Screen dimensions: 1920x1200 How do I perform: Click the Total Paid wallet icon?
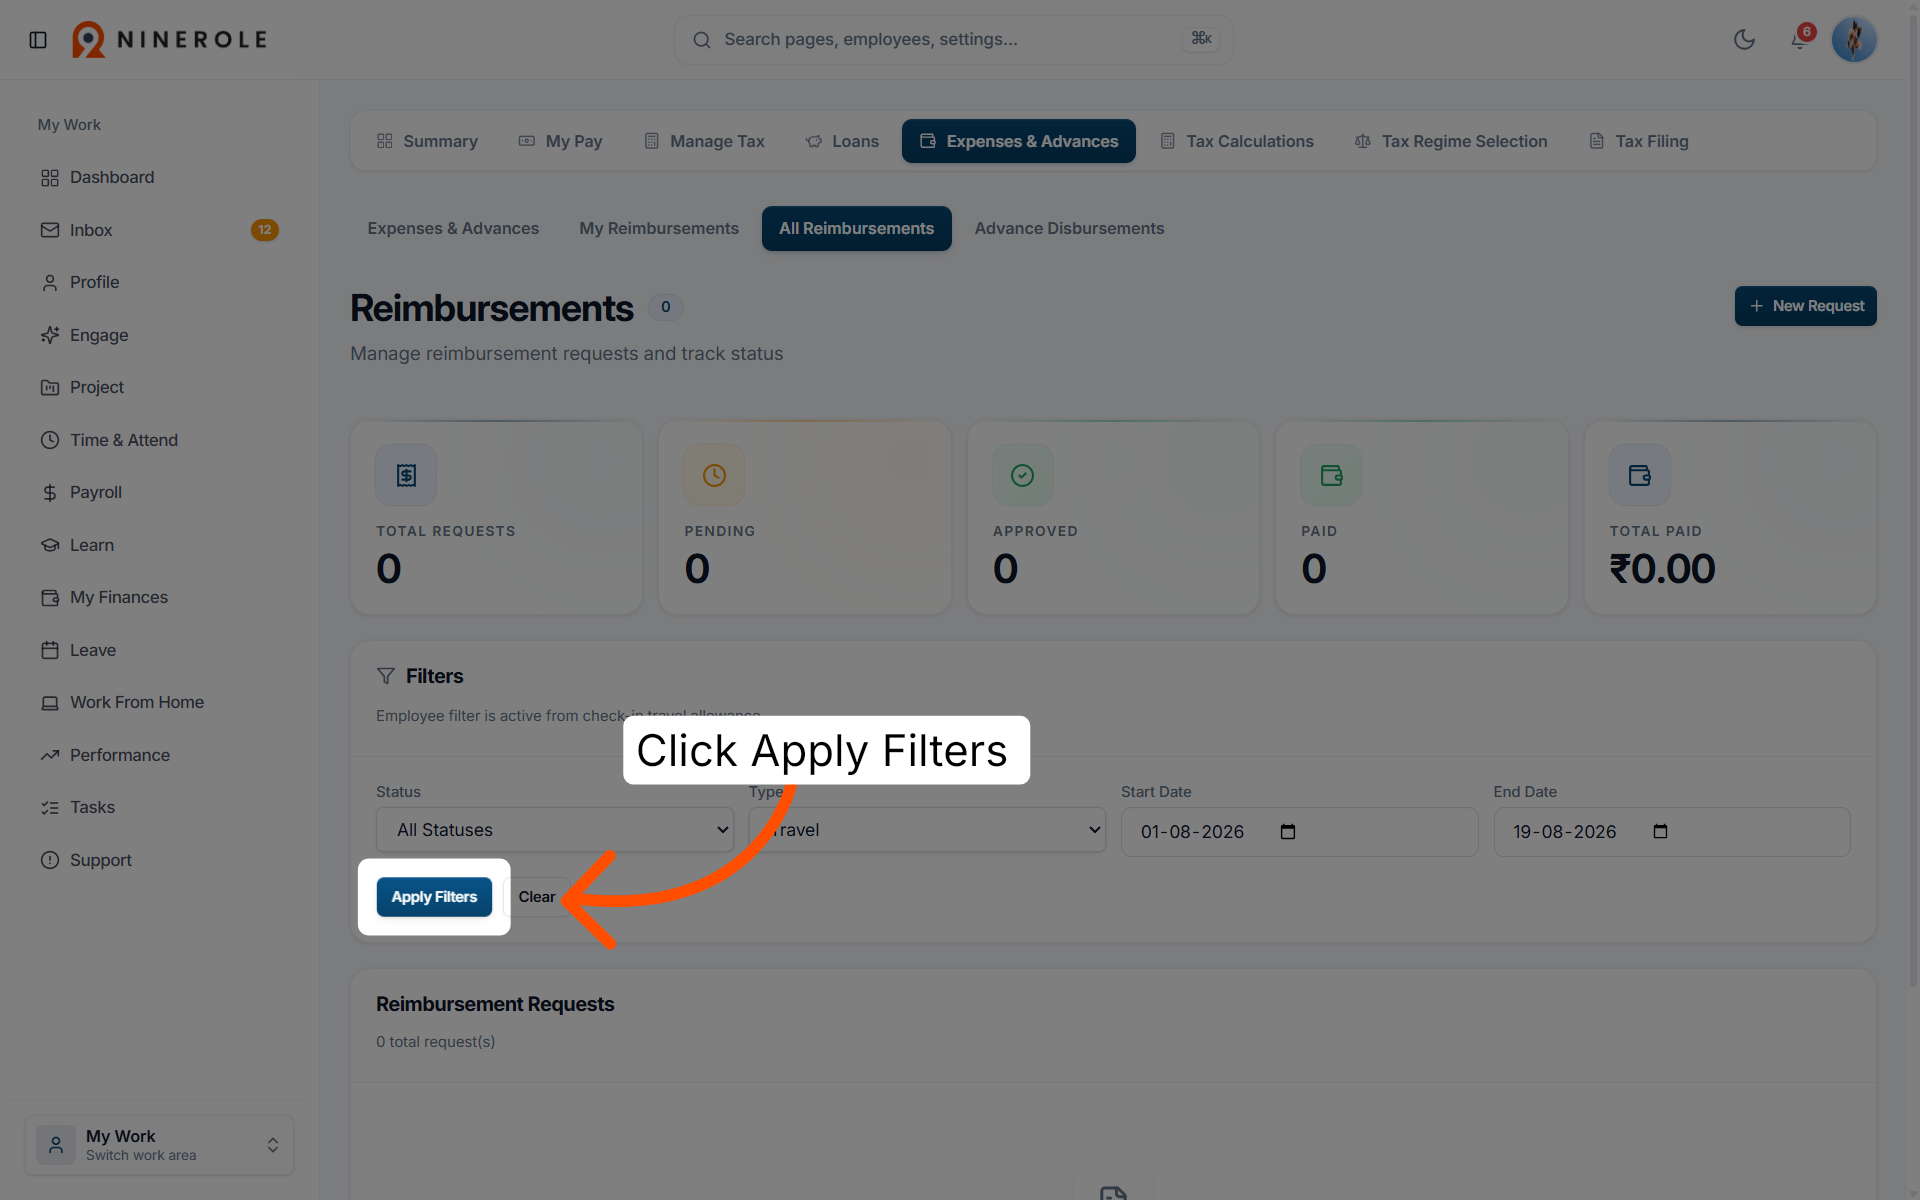click(x=1639, y=475)
